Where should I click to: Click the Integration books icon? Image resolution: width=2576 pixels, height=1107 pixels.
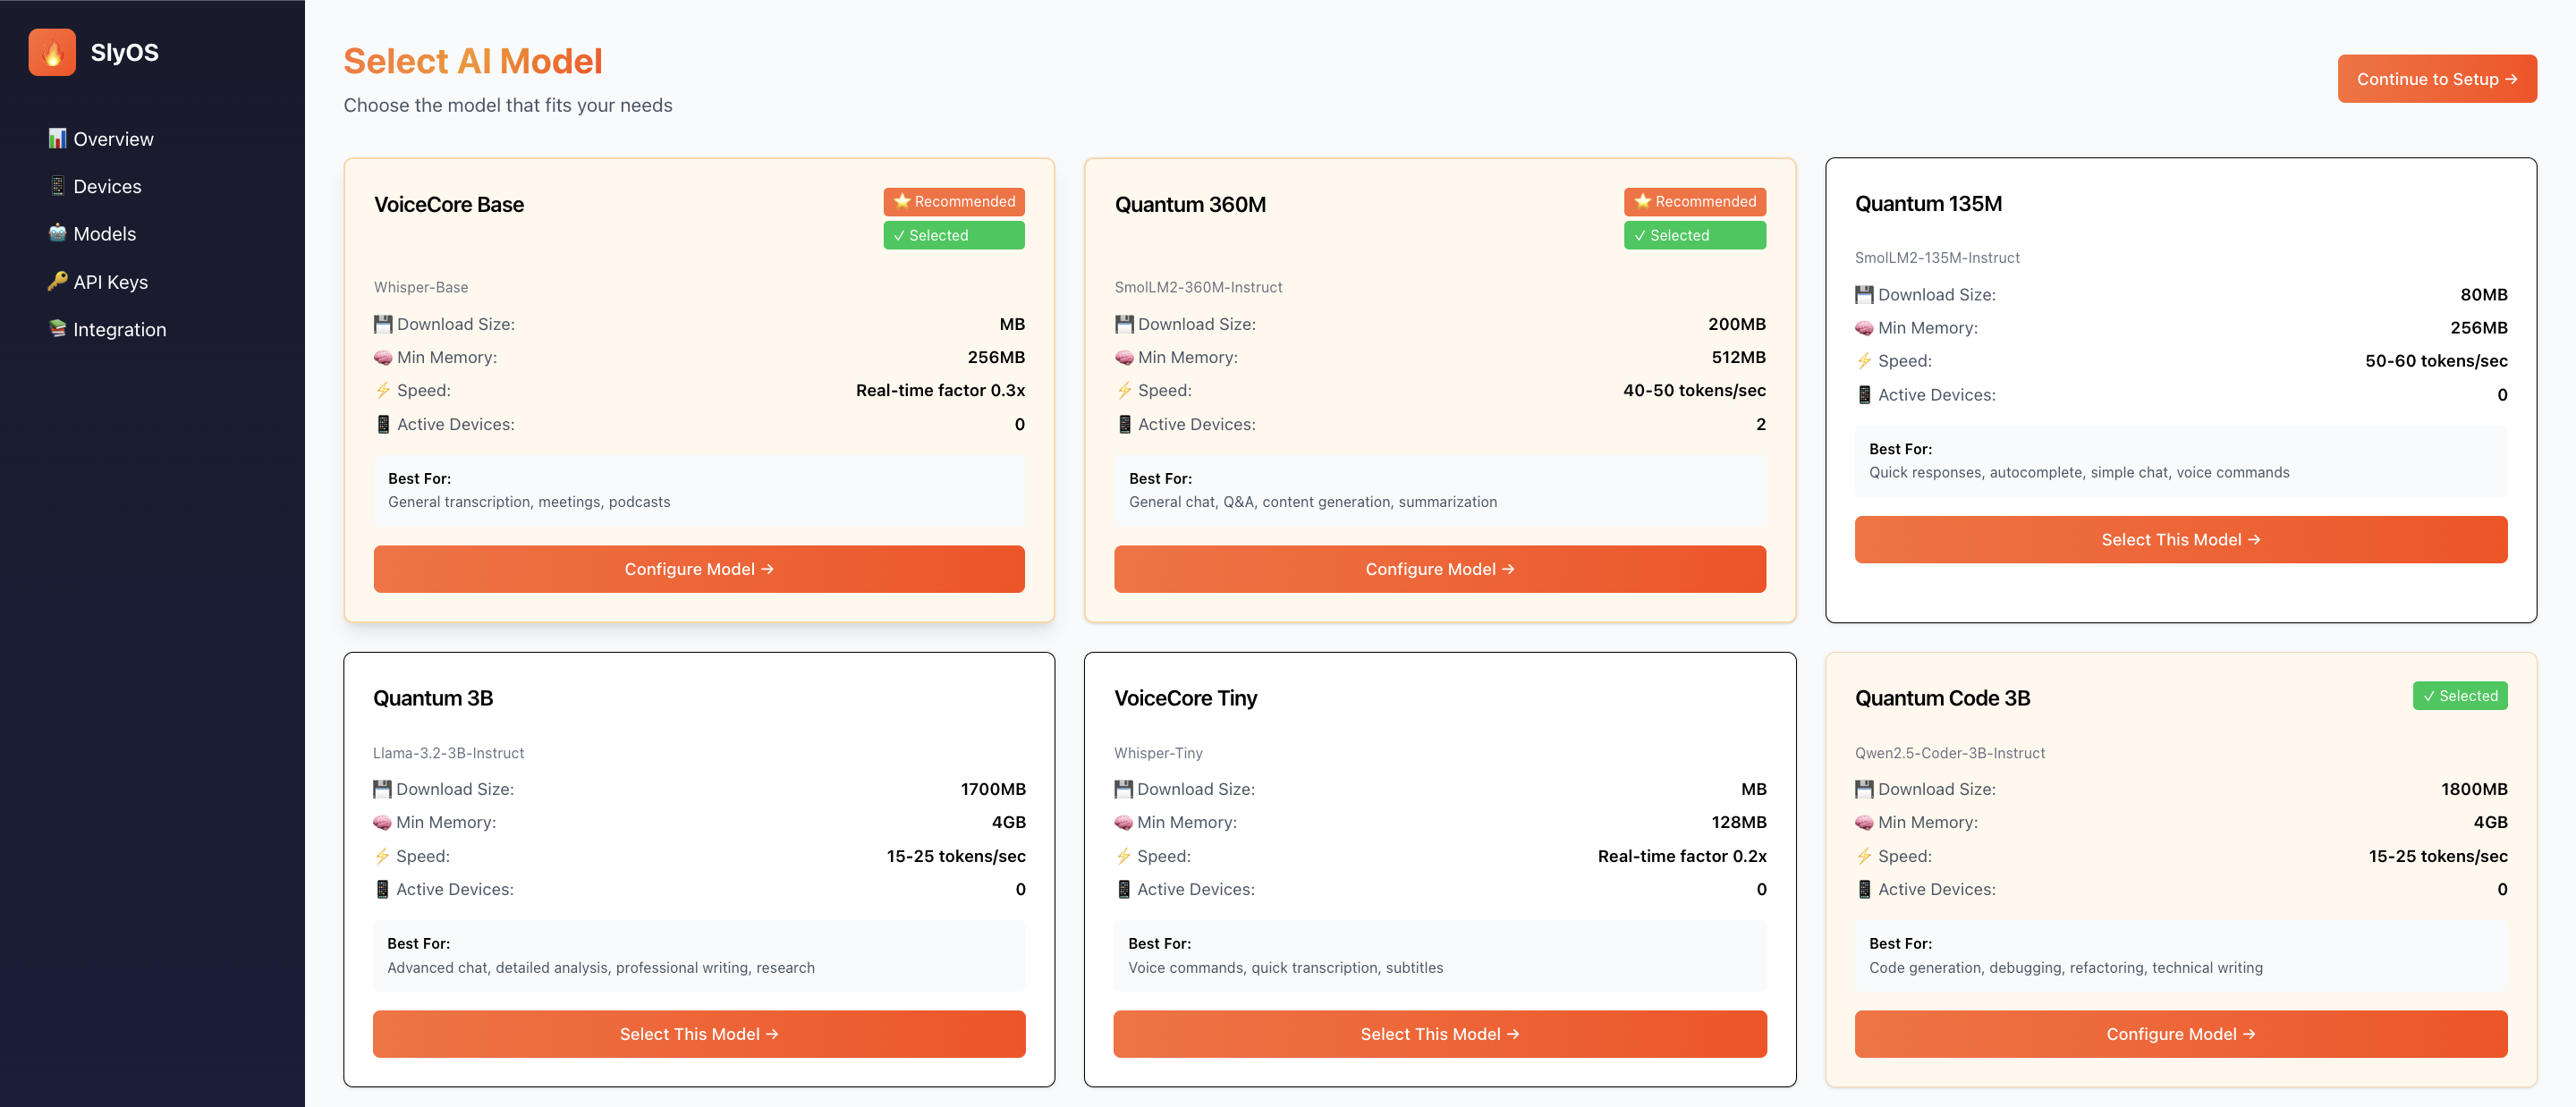(58, 328)
